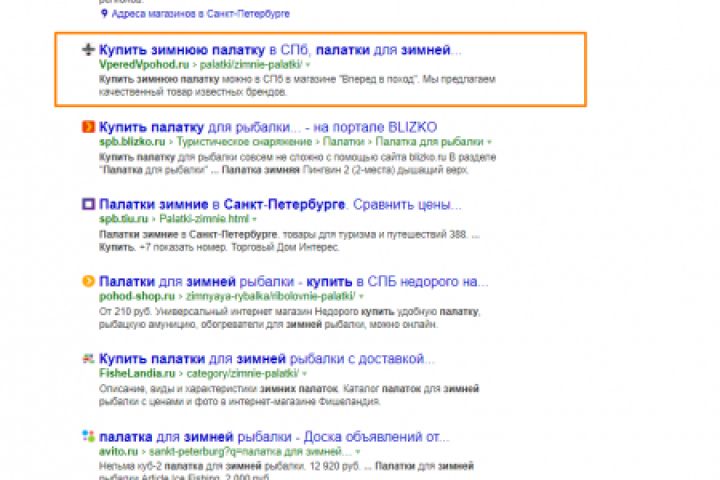The width and height of the screenshot is (720, 480).
Task: Expand dropdown arrow next to pohod-shop.ru URL
Action: coord(361,296)
